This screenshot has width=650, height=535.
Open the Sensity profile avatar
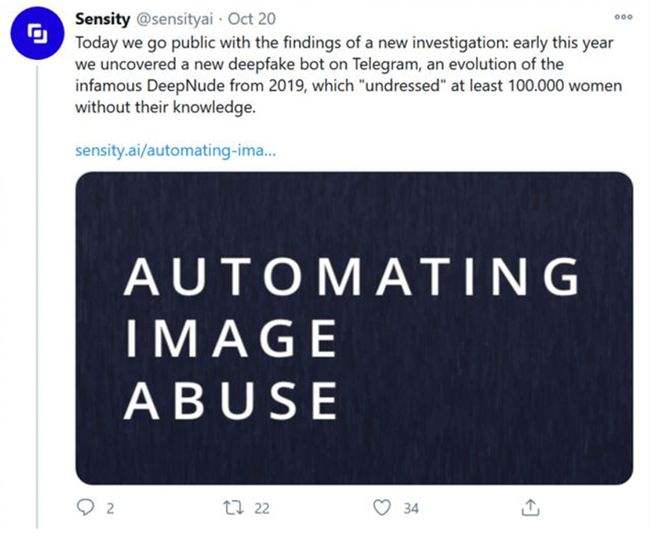point(37,33)
